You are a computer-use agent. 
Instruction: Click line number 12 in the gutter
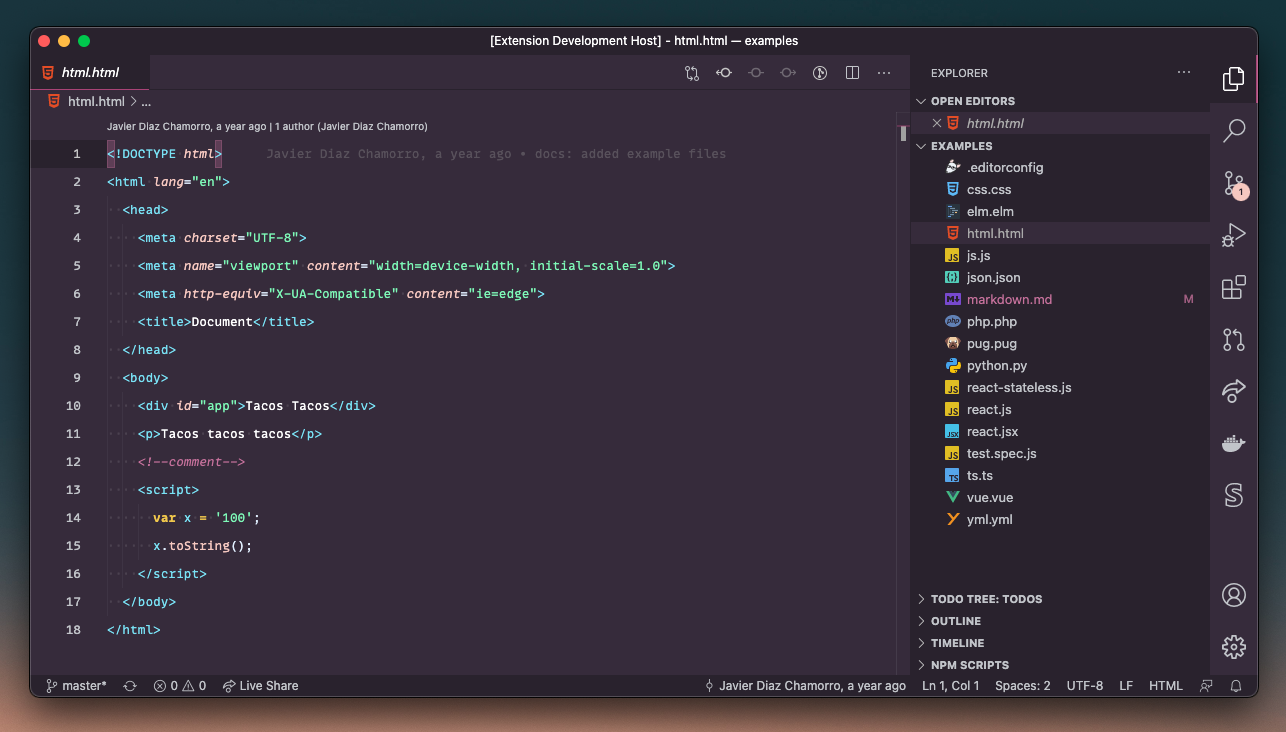(73, 462)
